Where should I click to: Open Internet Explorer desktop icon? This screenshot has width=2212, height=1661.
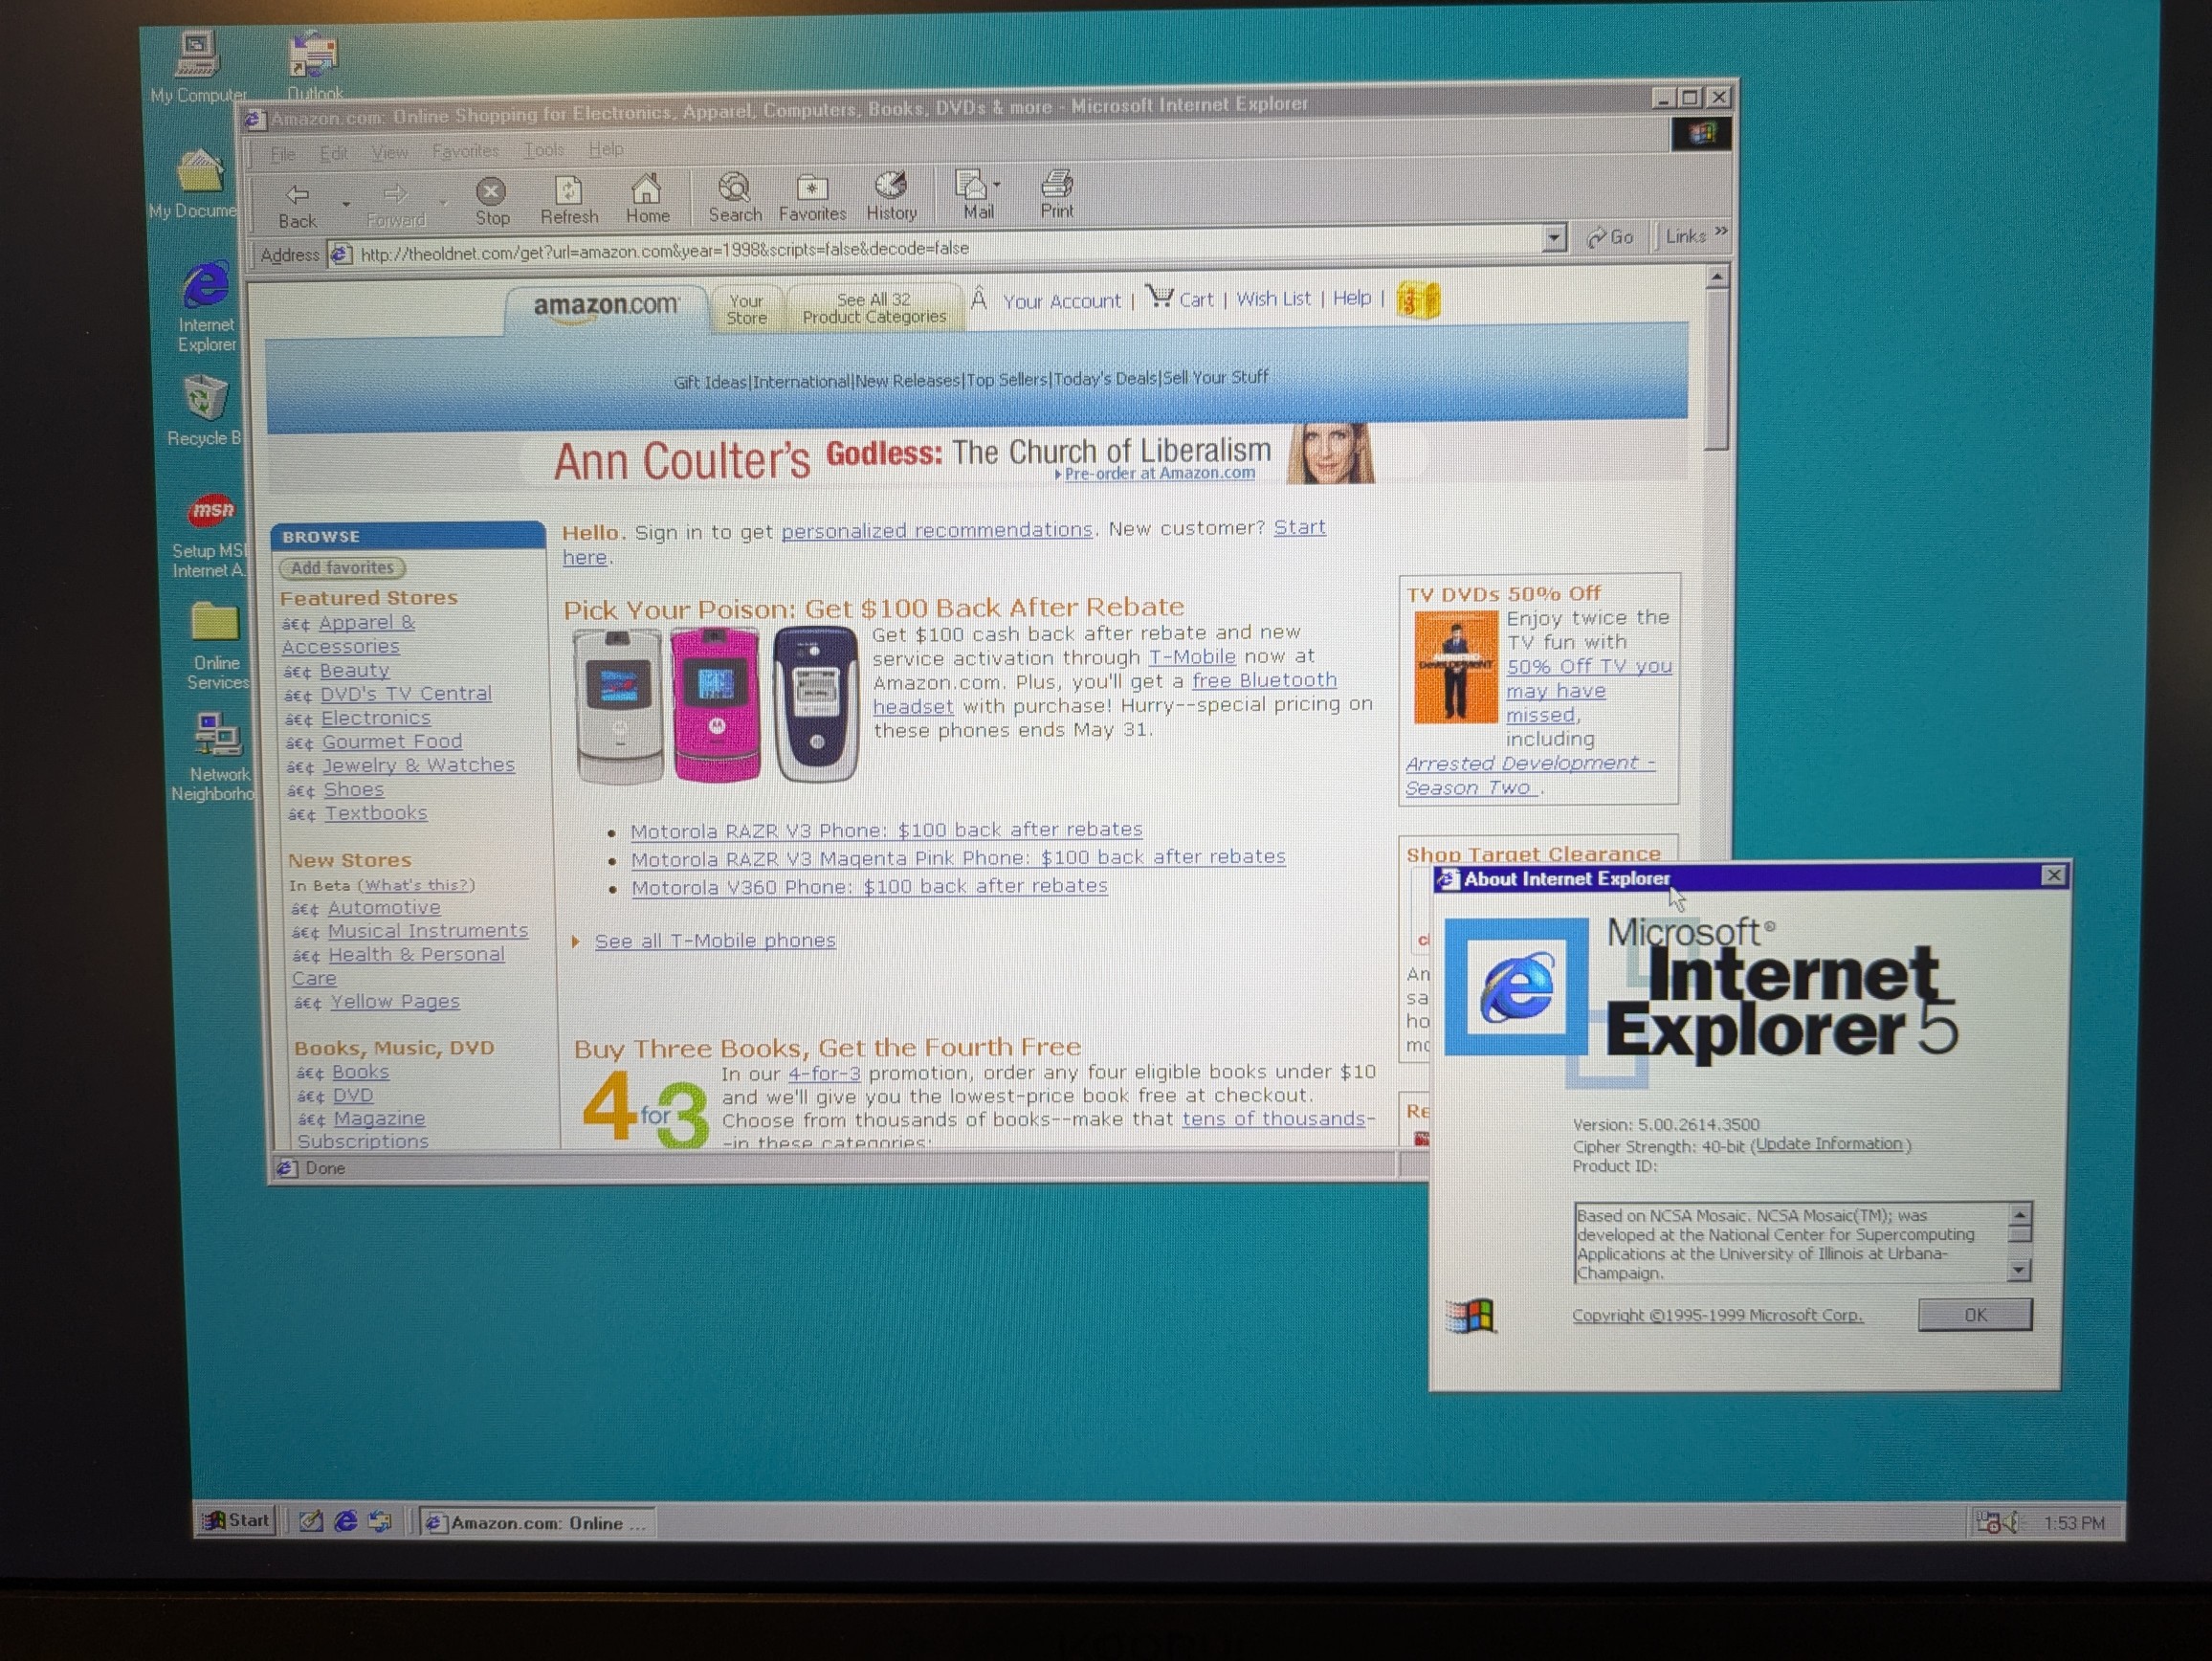[x=206, y=308]
